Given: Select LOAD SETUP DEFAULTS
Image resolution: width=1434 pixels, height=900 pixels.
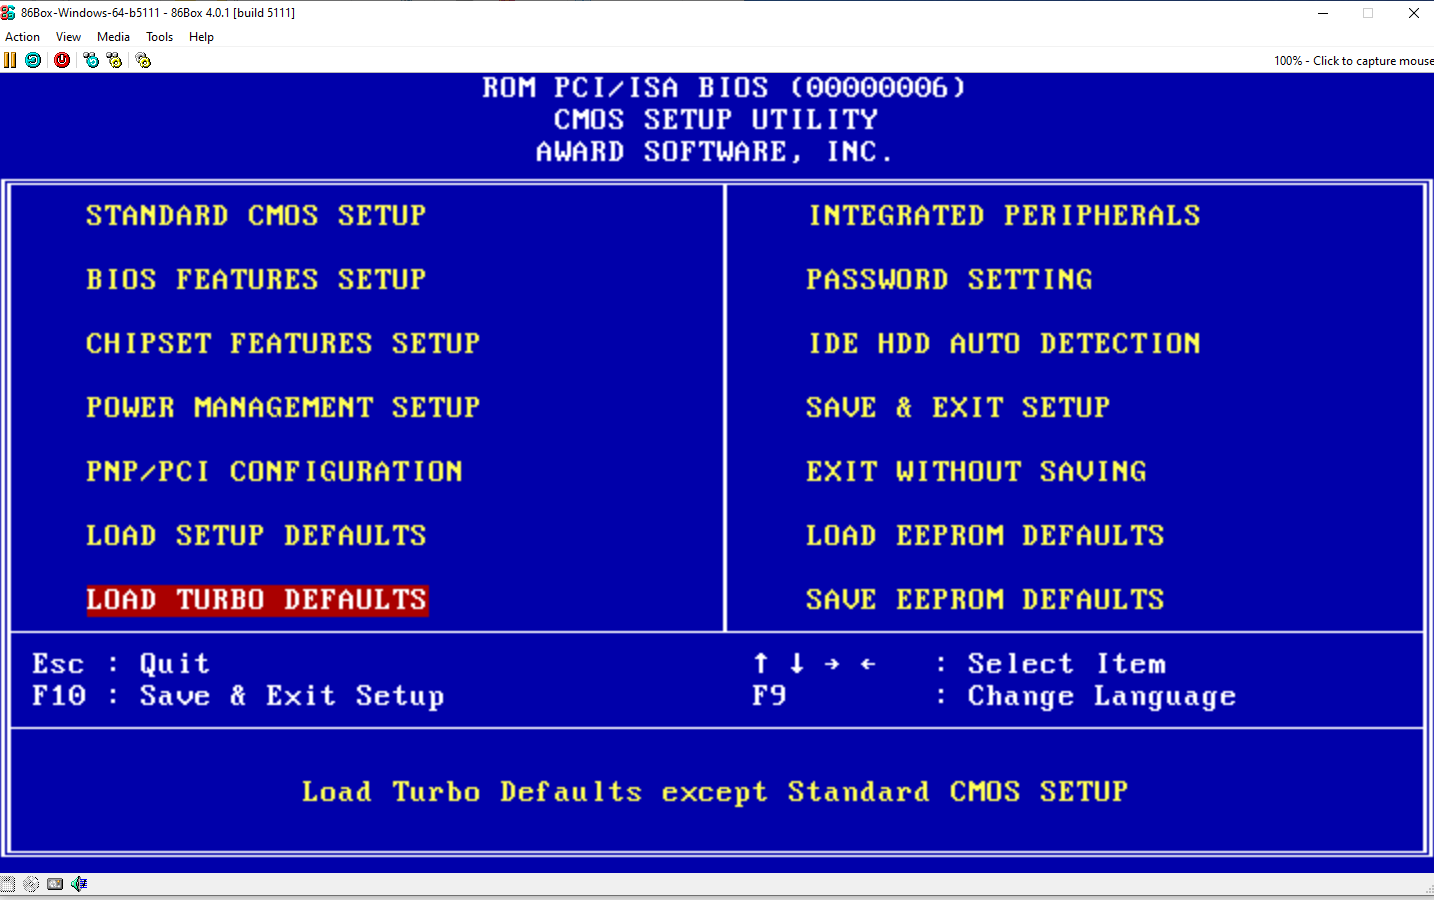Looking at the screenshot, I should 256,535.
